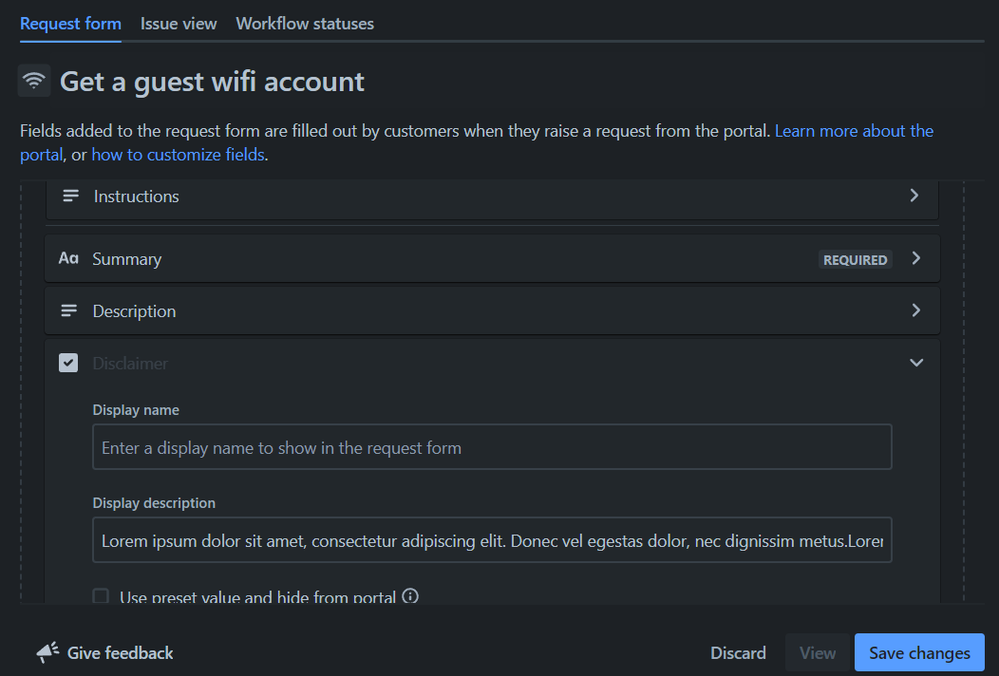The height and width of the screenshot is (676, 999).
Task: Click the Disclaimer checkbox field icon
Action: [x=68, y=363]
